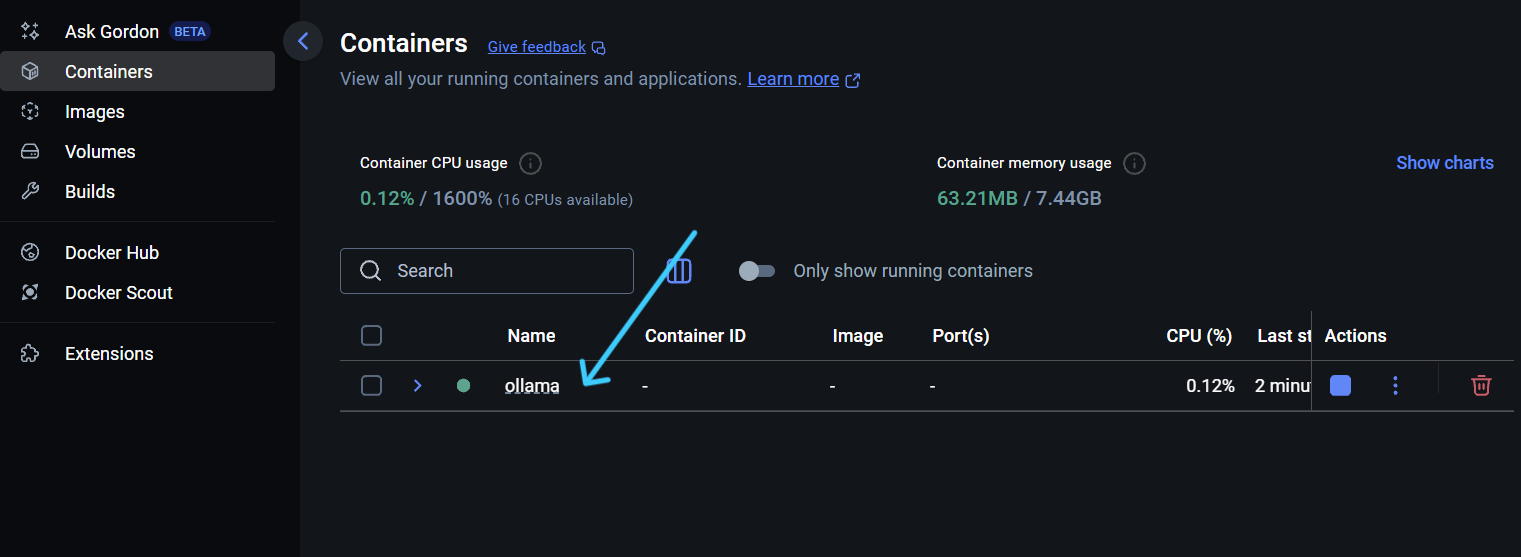Stop the ollama container

click(1340, 385)
